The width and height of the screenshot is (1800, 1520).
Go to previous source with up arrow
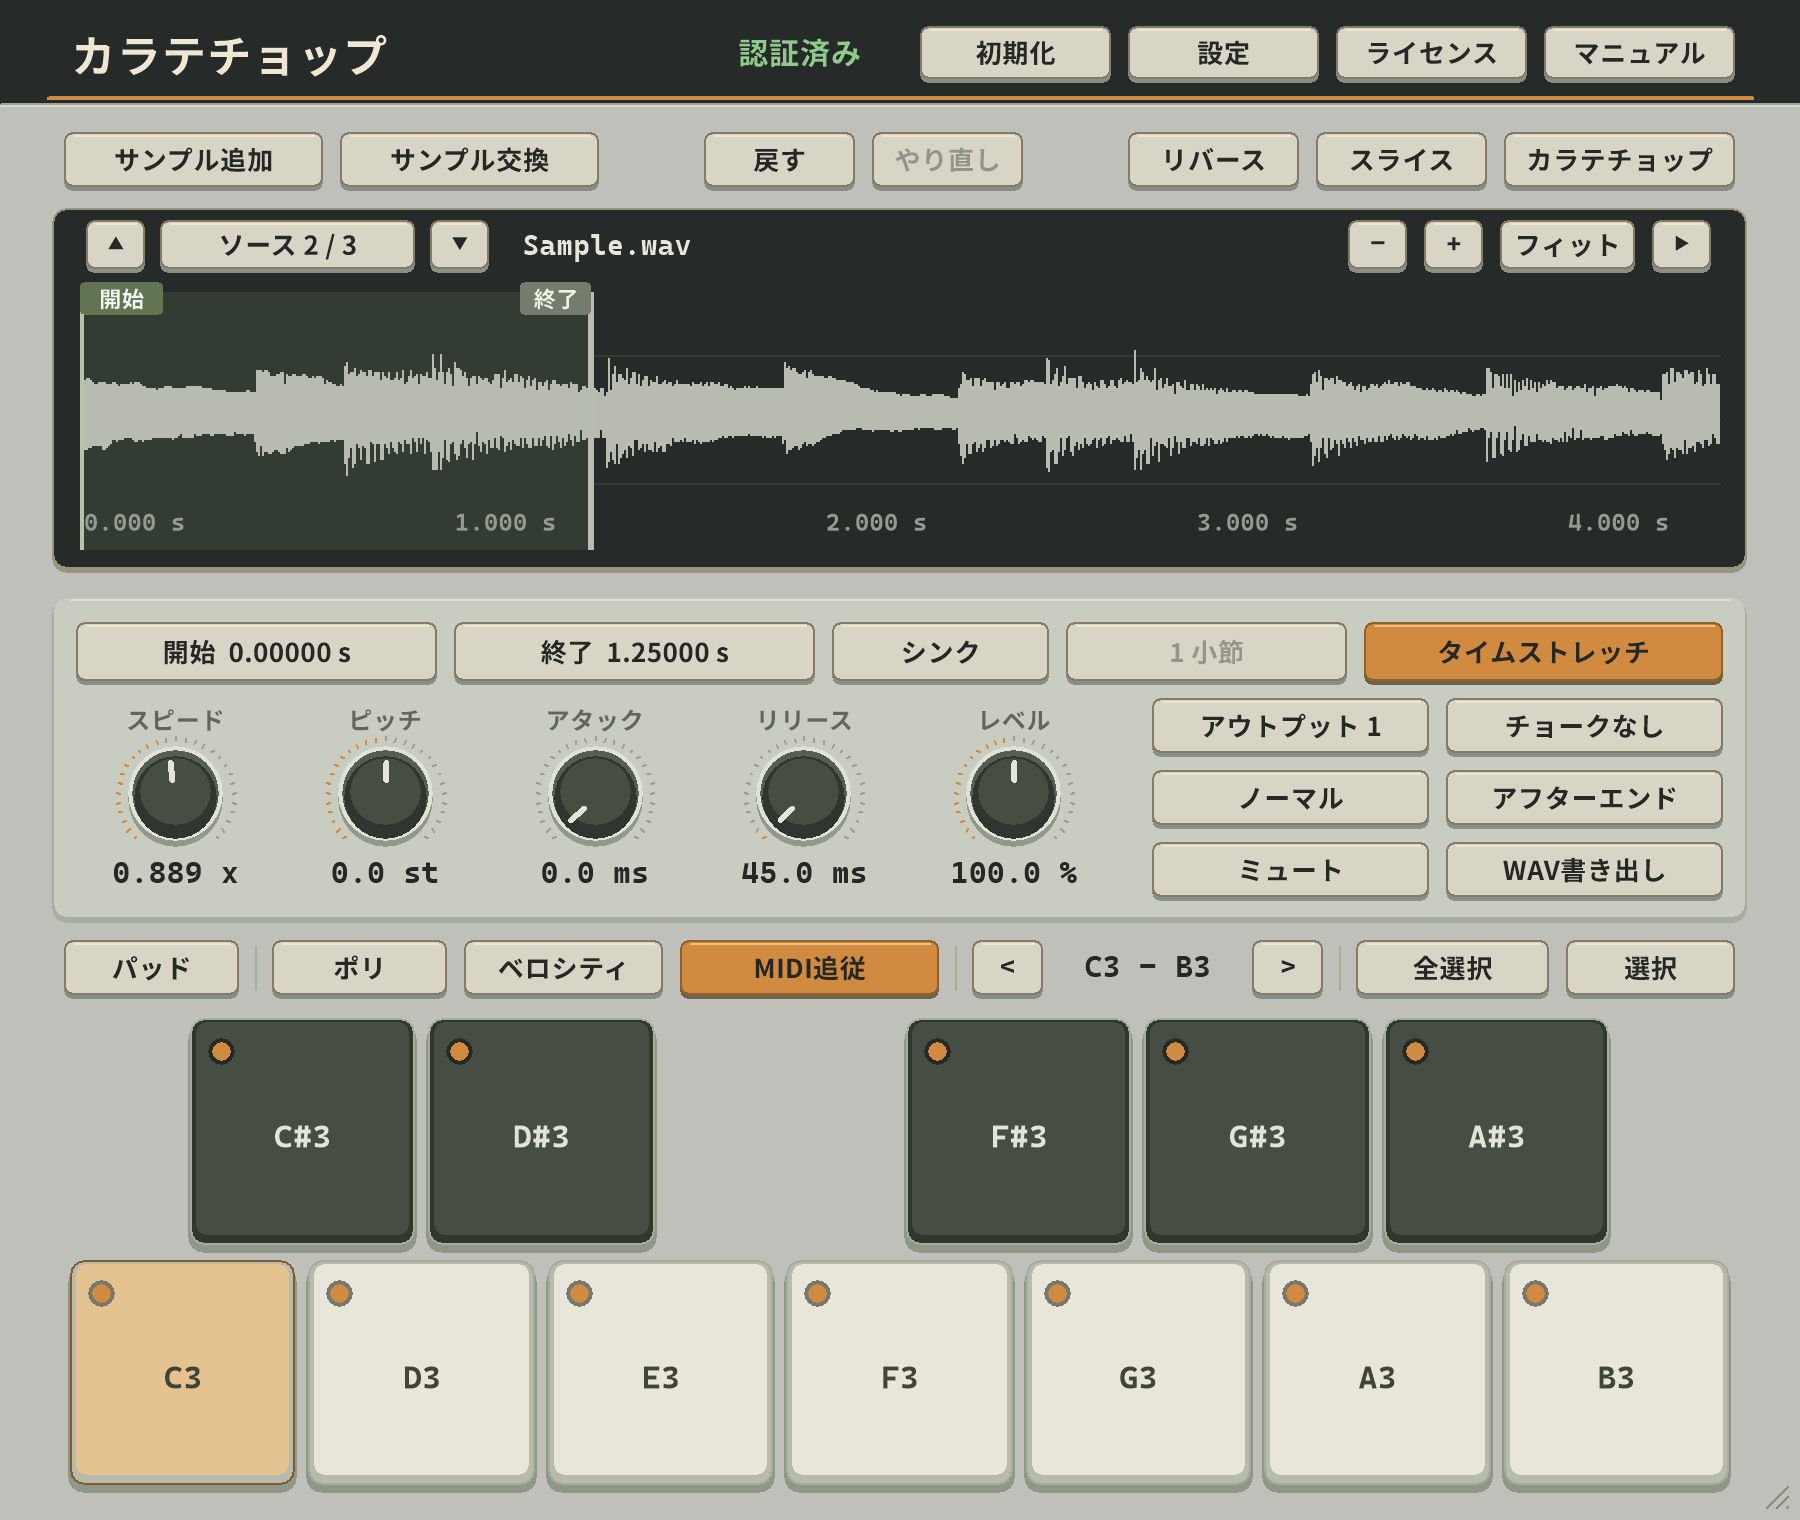(116, 245)
